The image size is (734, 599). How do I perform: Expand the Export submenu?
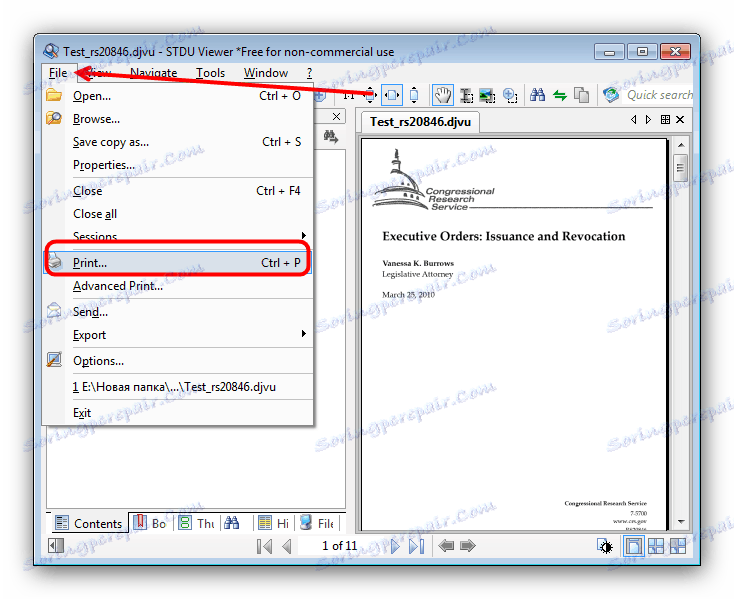point(178,335)
